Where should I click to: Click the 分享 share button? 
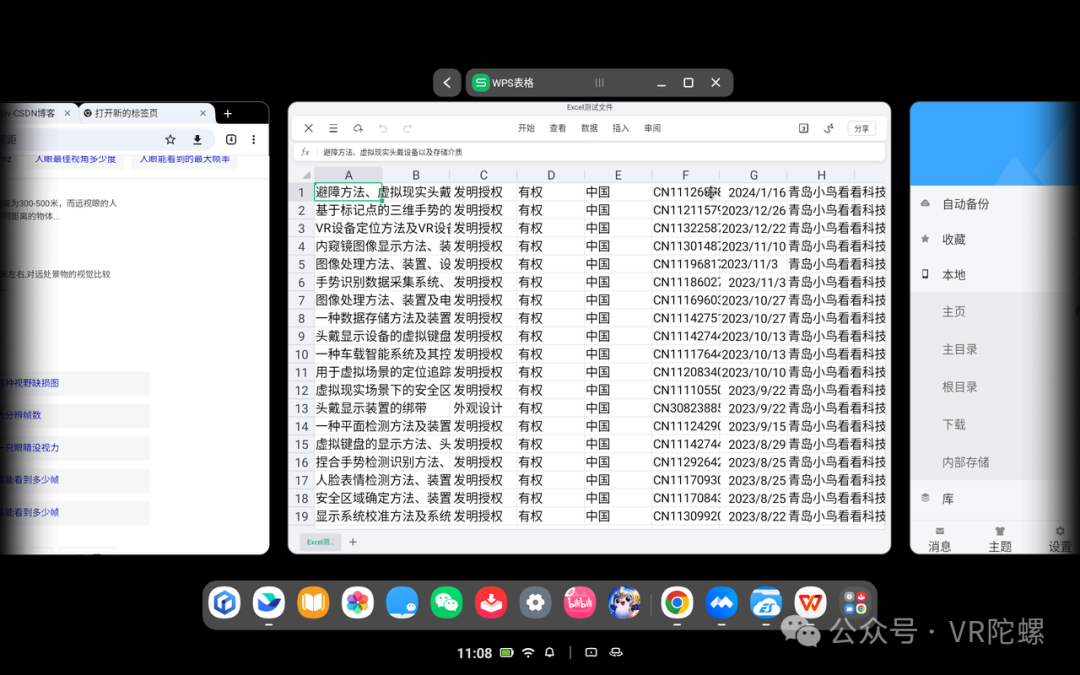(861, 128)
